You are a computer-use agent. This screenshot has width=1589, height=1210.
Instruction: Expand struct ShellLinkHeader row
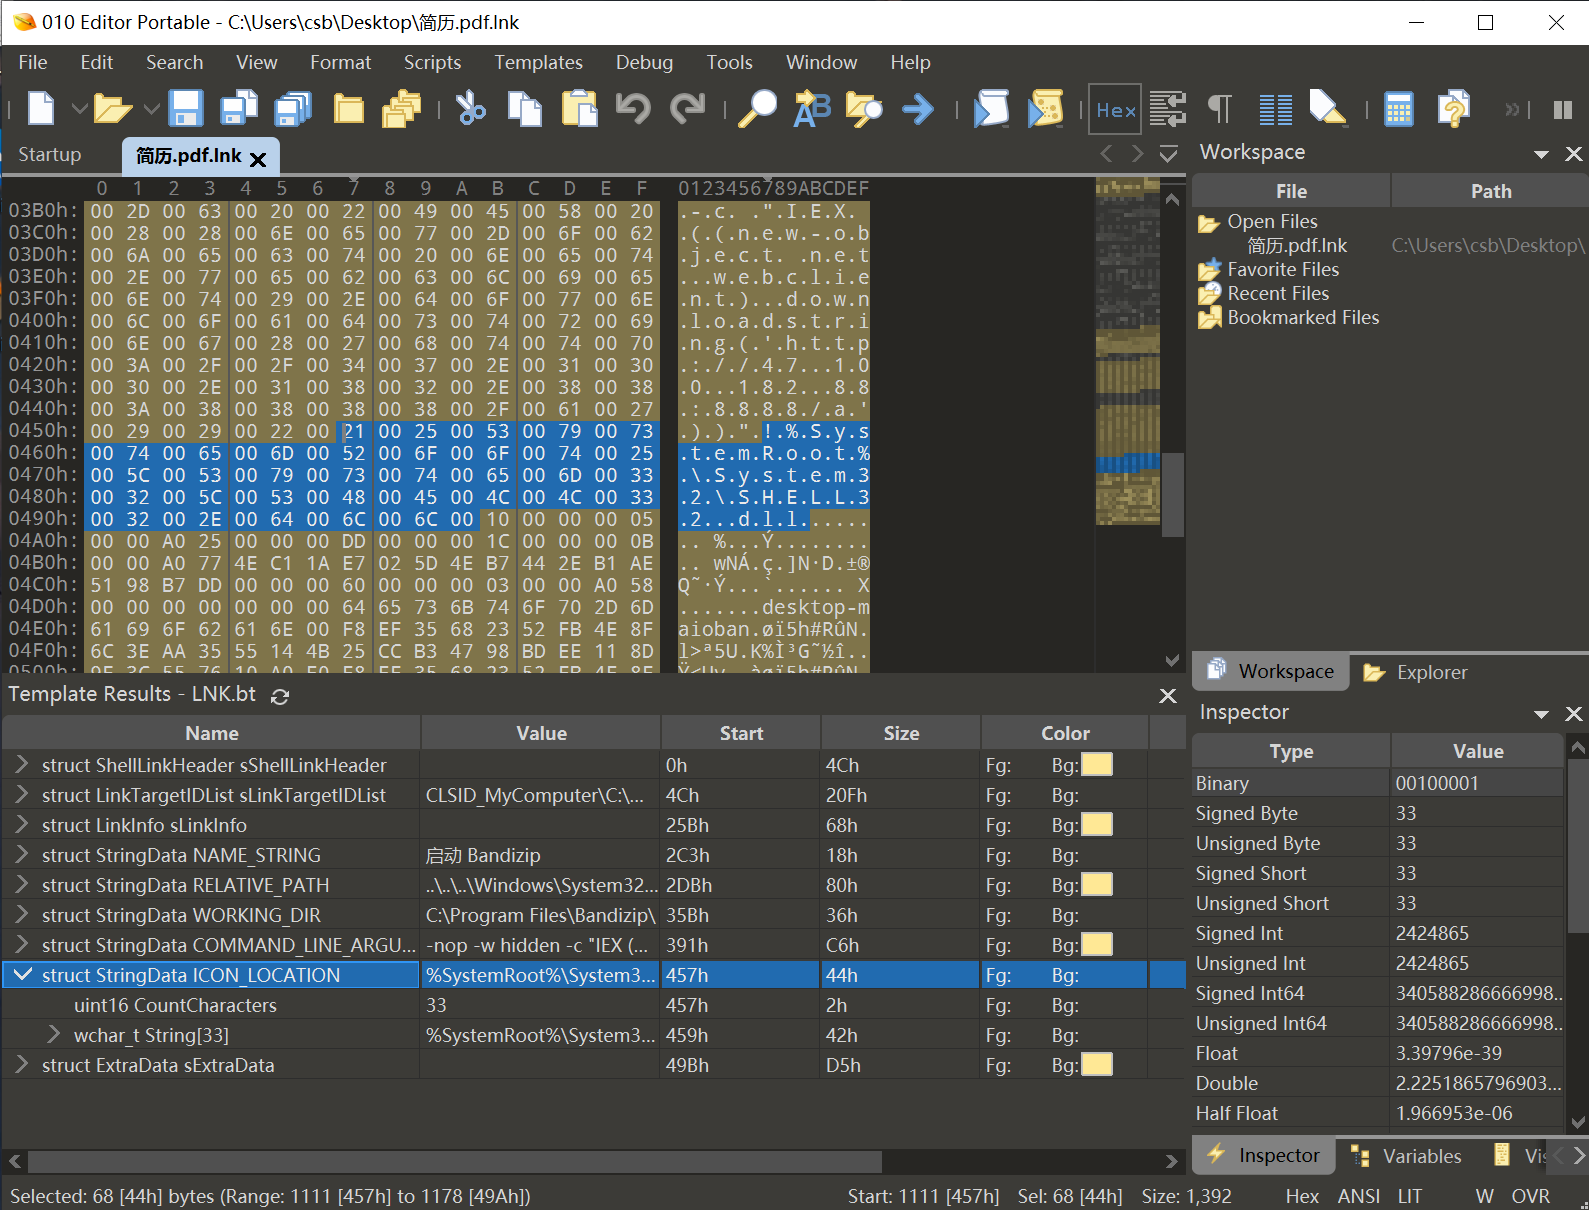pyautogui.click(x=21, y=764)
